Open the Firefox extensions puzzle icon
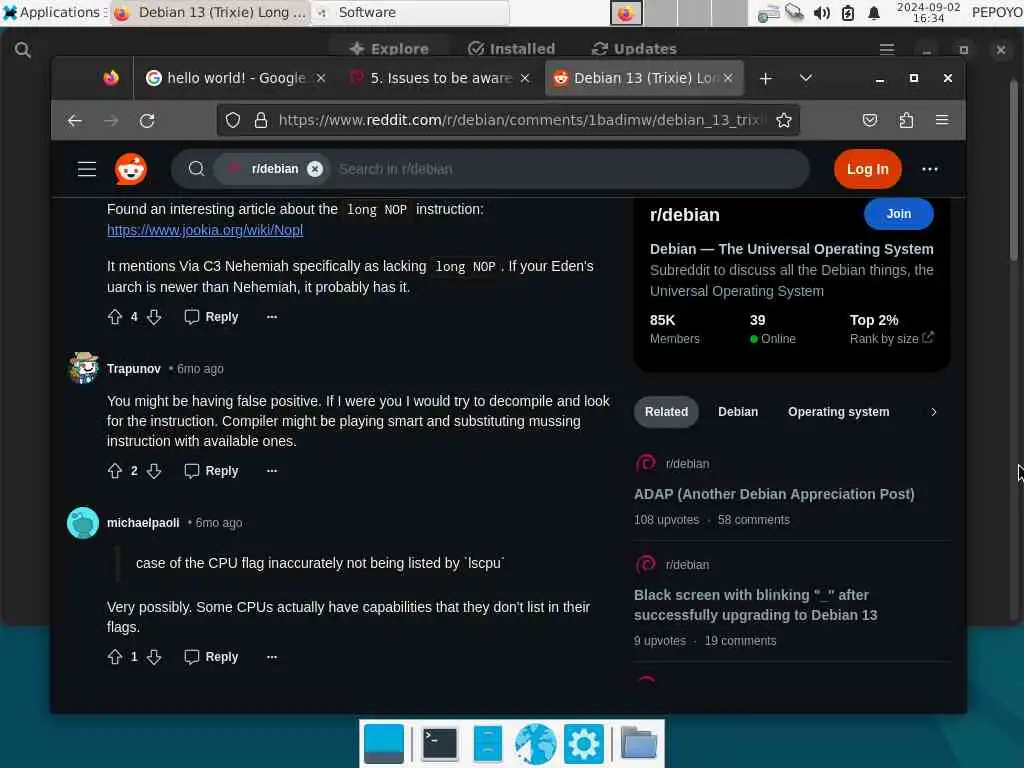The height and width of the screenshot is (768, 1024). [906, 120]
